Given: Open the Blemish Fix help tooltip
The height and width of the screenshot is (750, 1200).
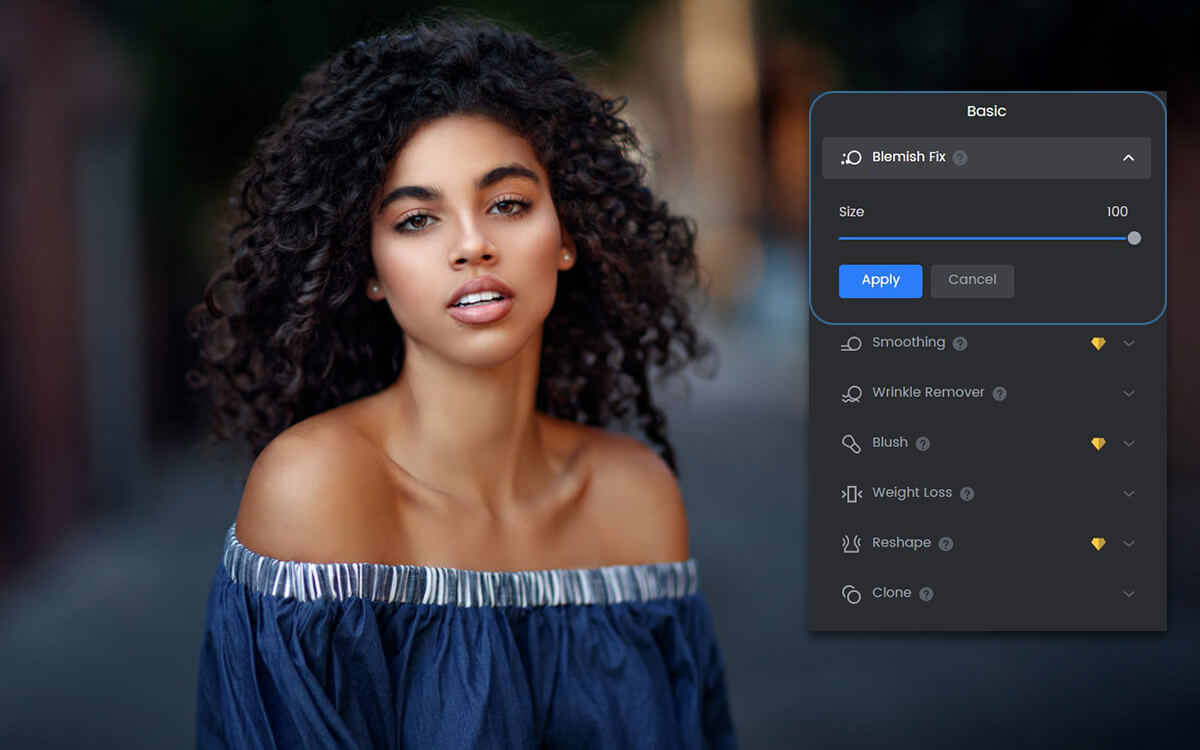Looking at the screenshot, I should [959, 157].
